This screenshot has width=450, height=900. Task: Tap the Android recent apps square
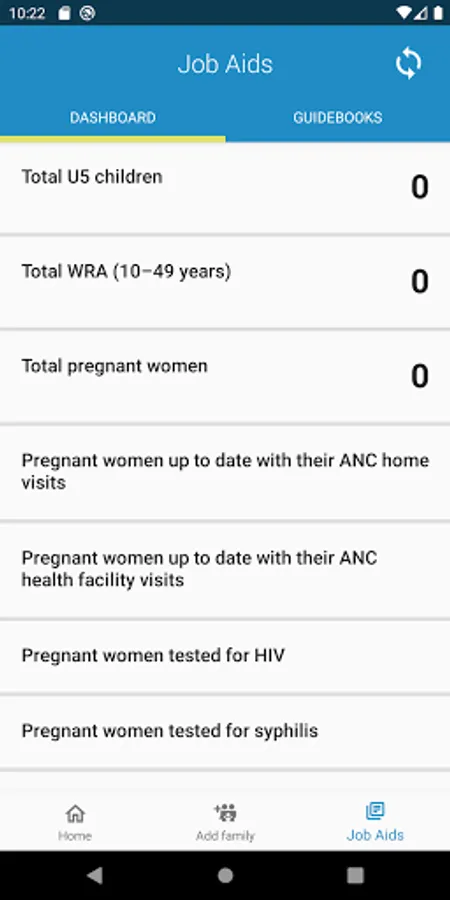coord(355,875)
